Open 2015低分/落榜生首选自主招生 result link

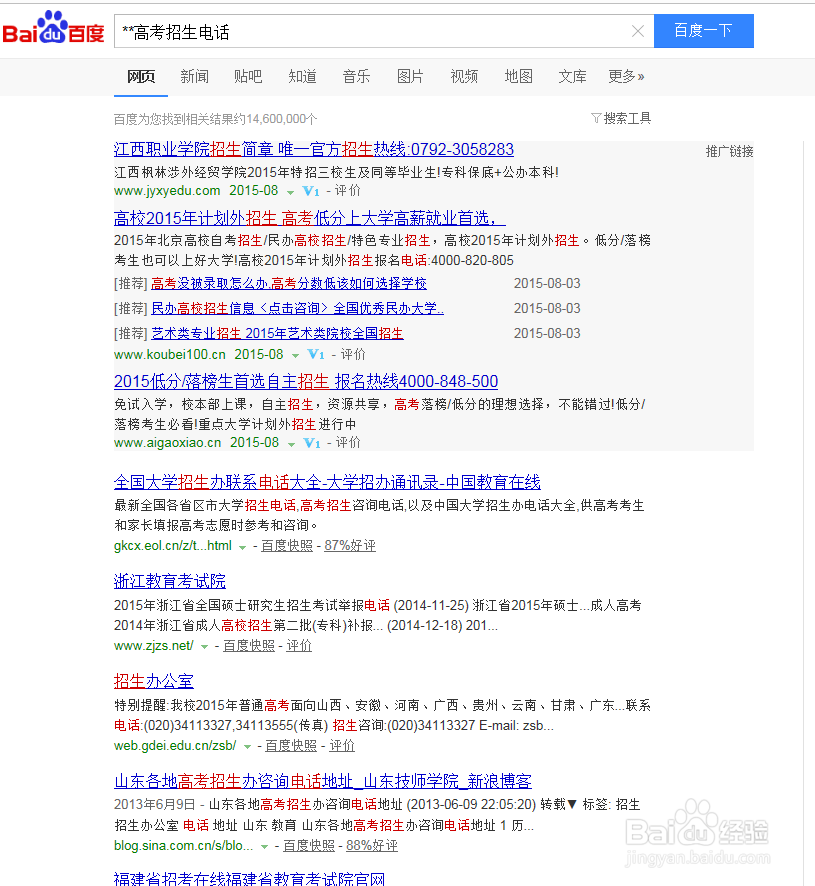(x=306, y=381)
